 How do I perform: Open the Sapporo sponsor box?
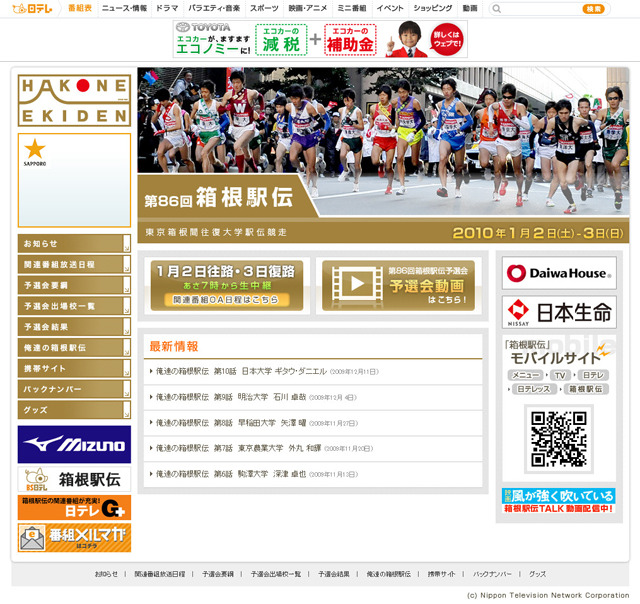click(74, 180)
